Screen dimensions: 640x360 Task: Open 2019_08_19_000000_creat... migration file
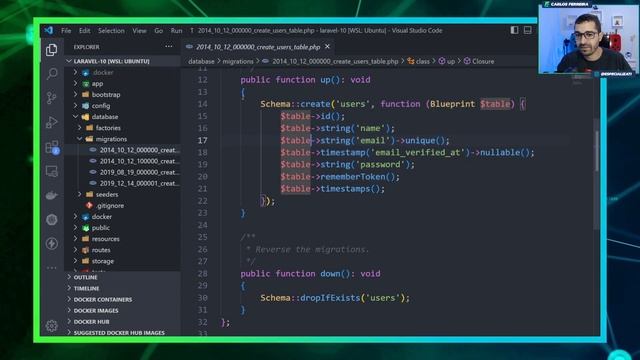(x=122, y=172)
